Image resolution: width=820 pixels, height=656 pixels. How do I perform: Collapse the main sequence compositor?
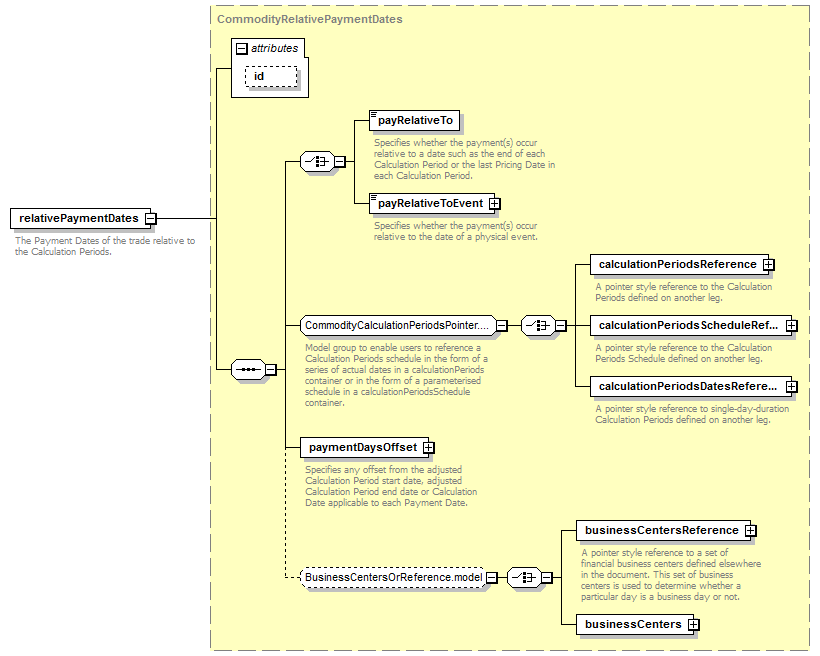(270, 370)
